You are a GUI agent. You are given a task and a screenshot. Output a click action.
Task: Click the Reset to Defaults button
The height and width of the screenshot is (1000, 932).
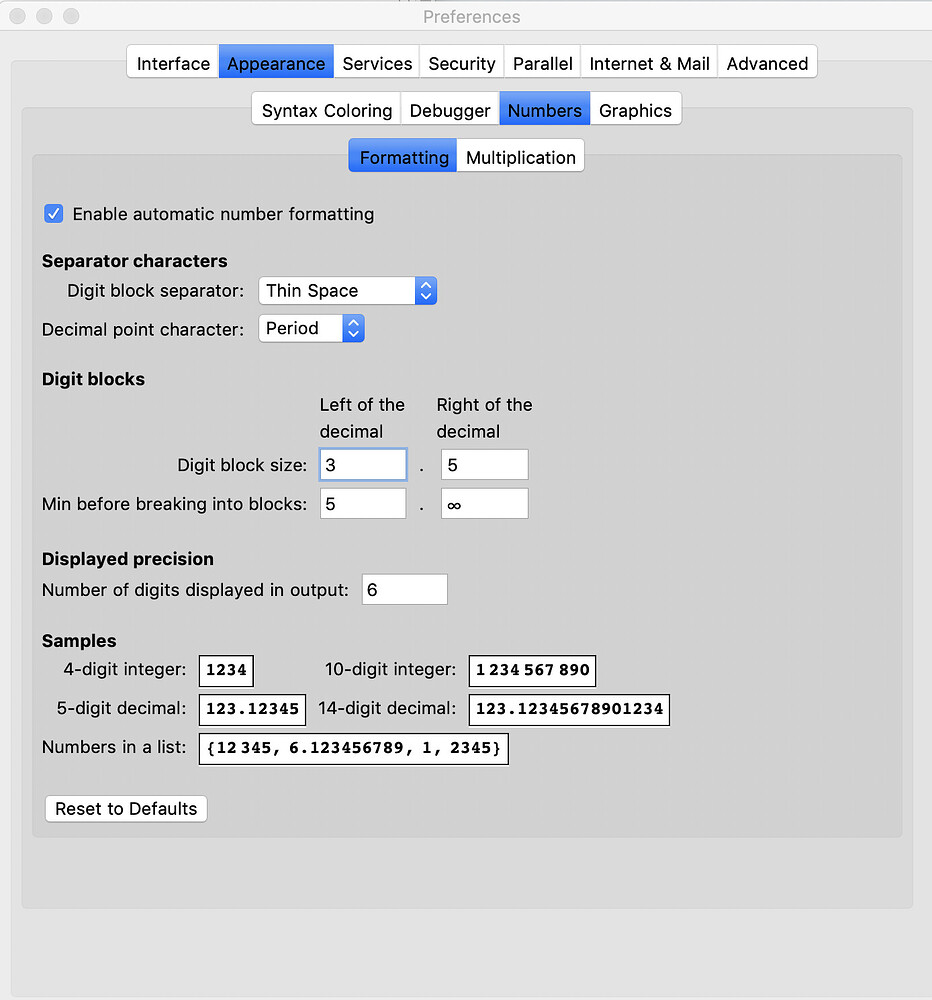tap(126, 809)
